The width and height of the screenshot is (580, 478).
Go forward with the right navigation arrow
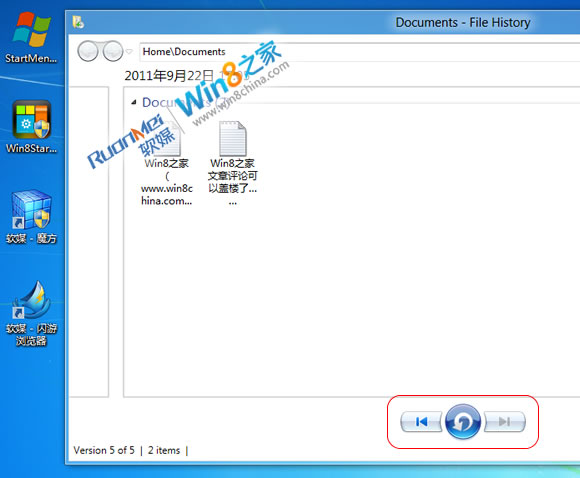[x=113, y=51]
